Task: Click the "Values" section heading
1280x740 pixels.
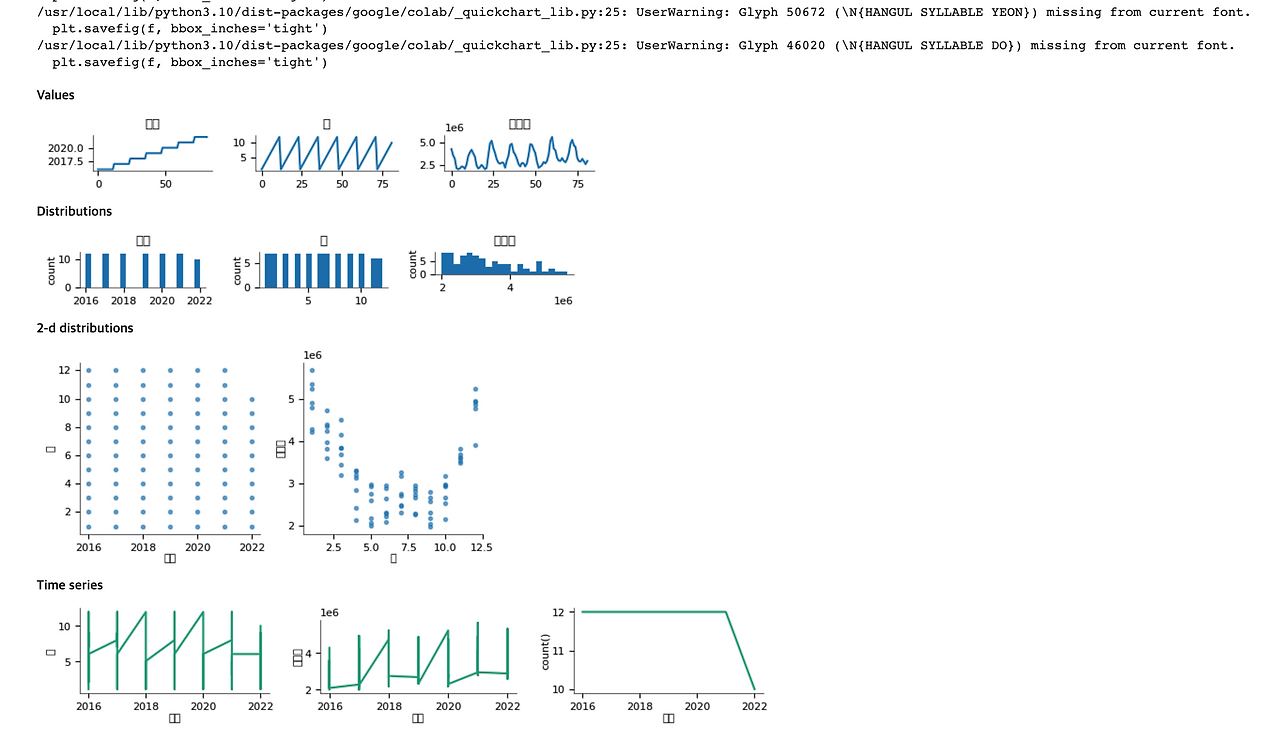Action: click(x=56, y=95)
